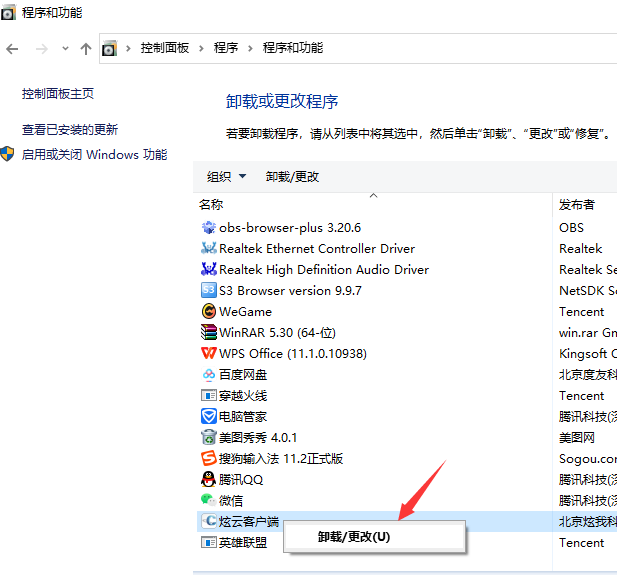
Task: Click 卸载/更改 in the toolbar
Action: (x=292, y=177)
